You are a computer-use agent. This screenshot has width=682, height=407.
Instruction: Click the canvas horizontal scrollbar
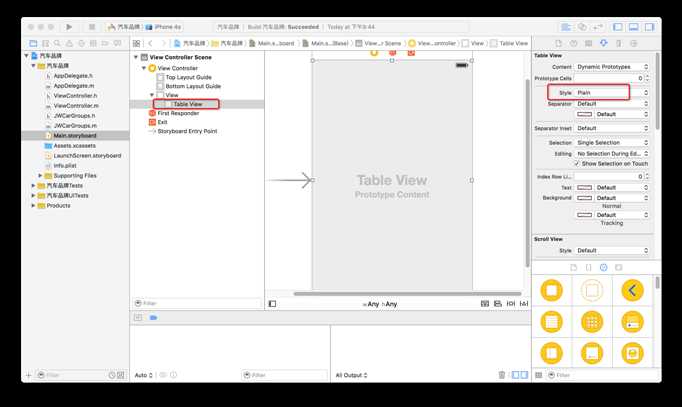408,294
